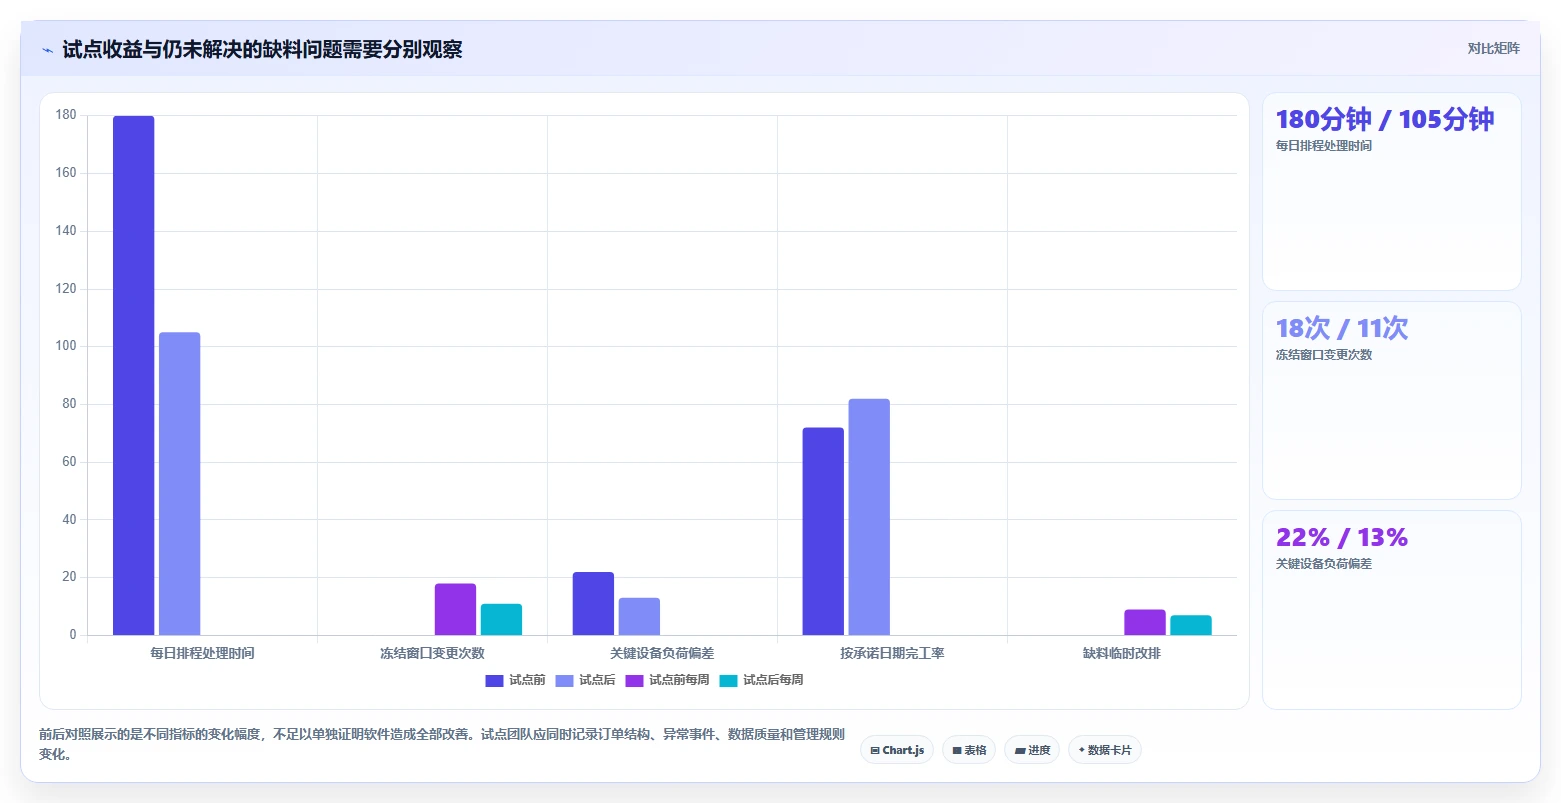Click the 表格 chip
This screenshot has width=1561, height=803.
969,750
